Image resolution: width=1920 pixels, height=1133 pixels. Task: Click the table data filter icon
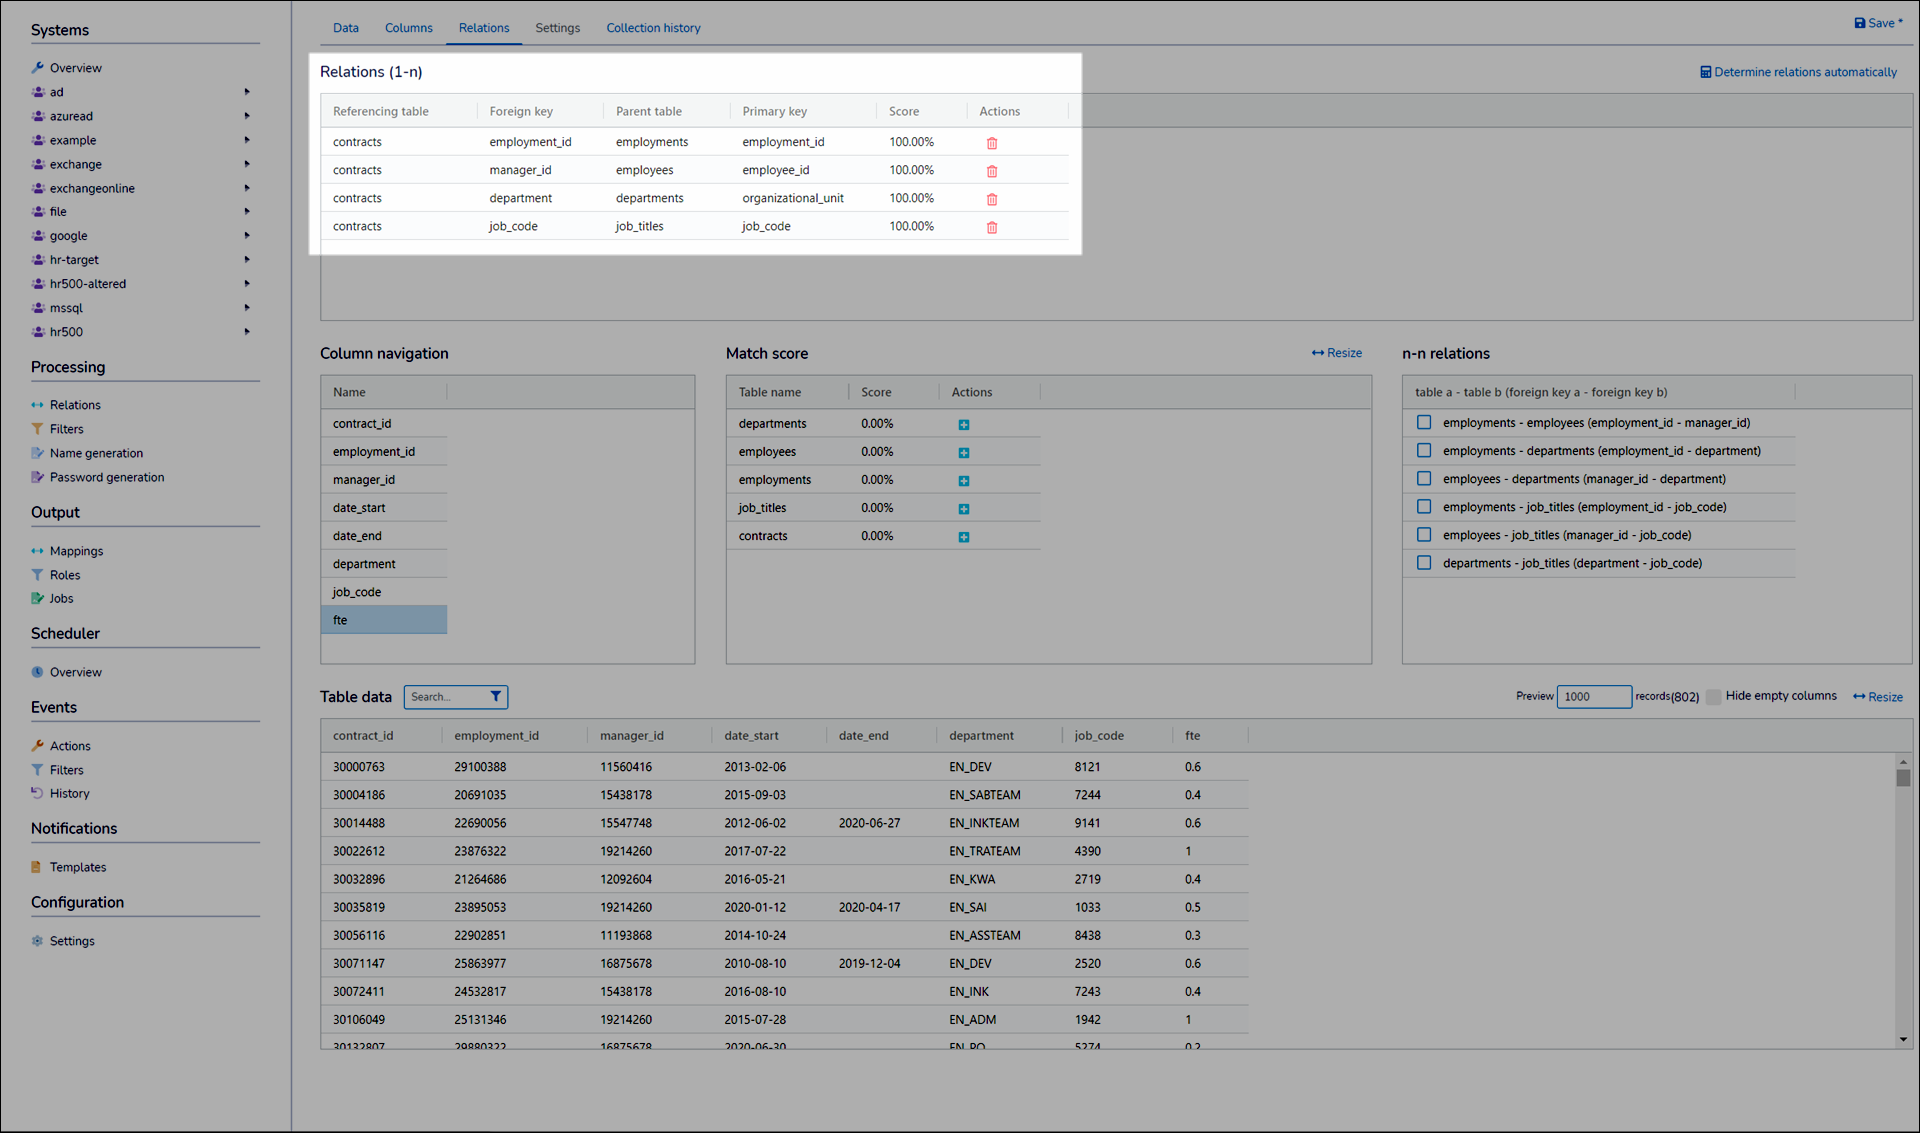(496, 697)
